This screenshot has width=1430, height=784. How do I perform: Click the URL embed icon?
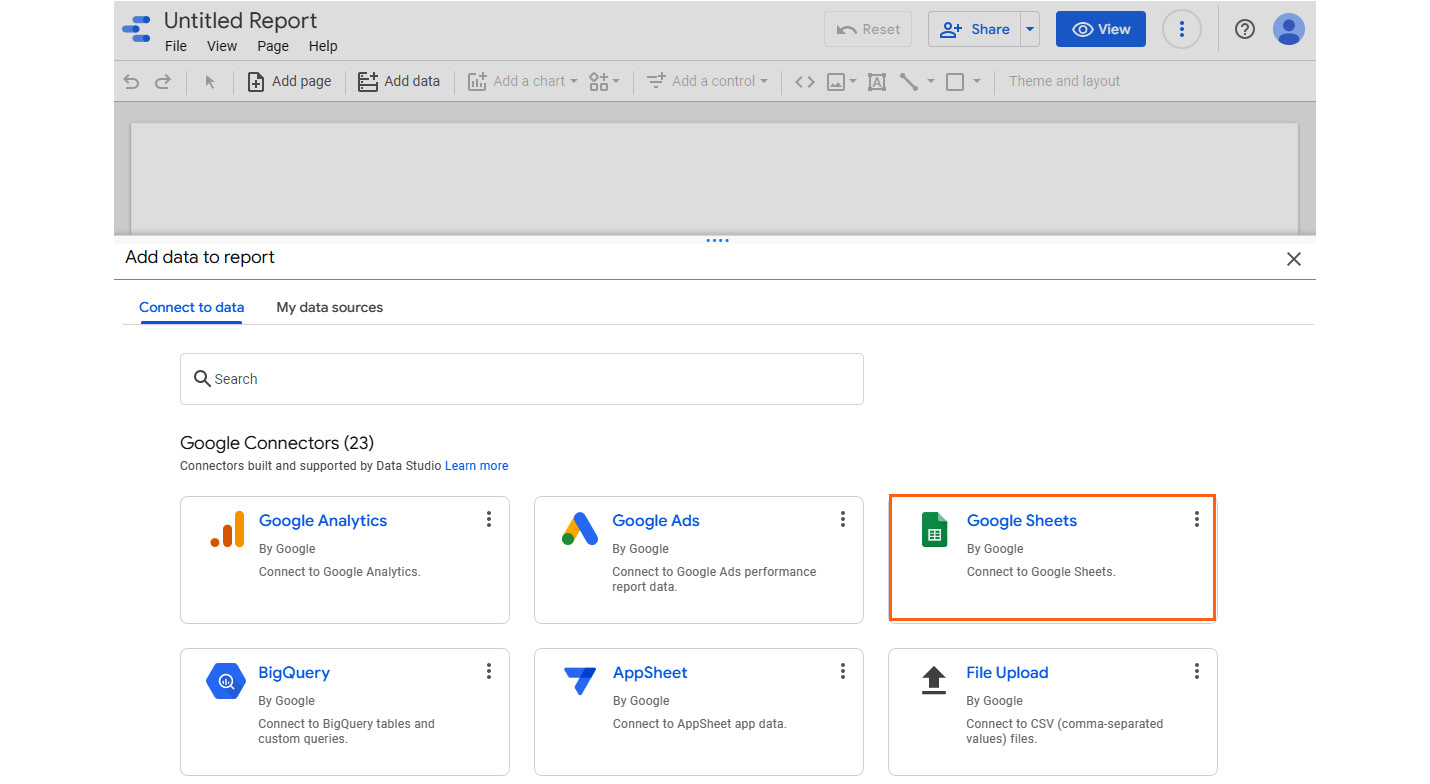(x=805, y=82)
